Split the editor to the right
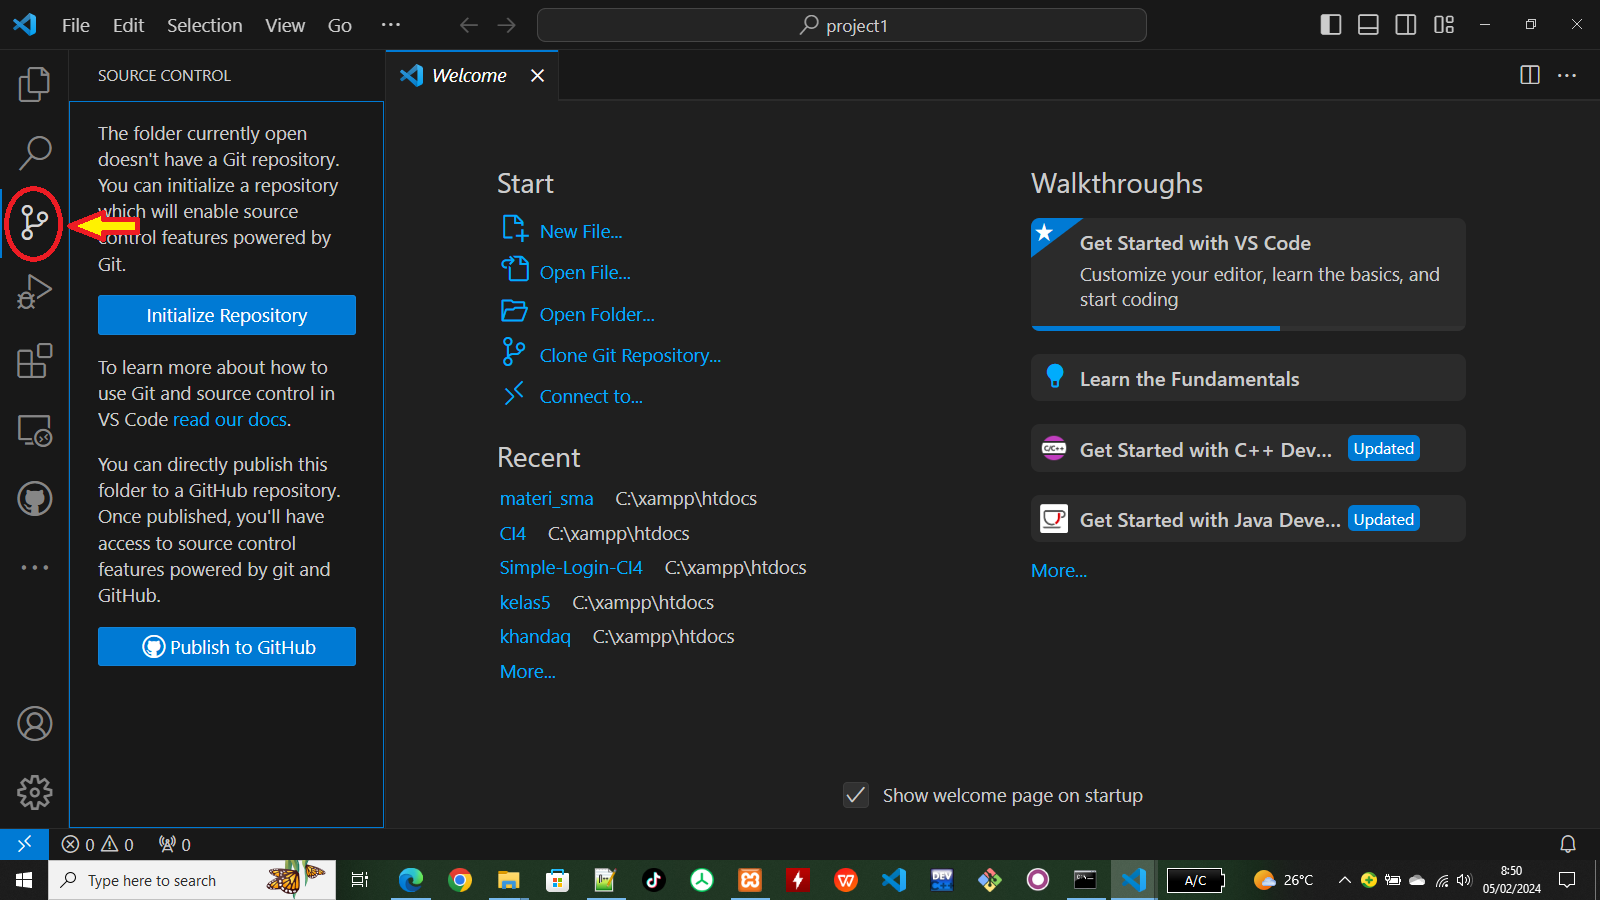Screen dimensions: 1600x900 pos(1530,75)
